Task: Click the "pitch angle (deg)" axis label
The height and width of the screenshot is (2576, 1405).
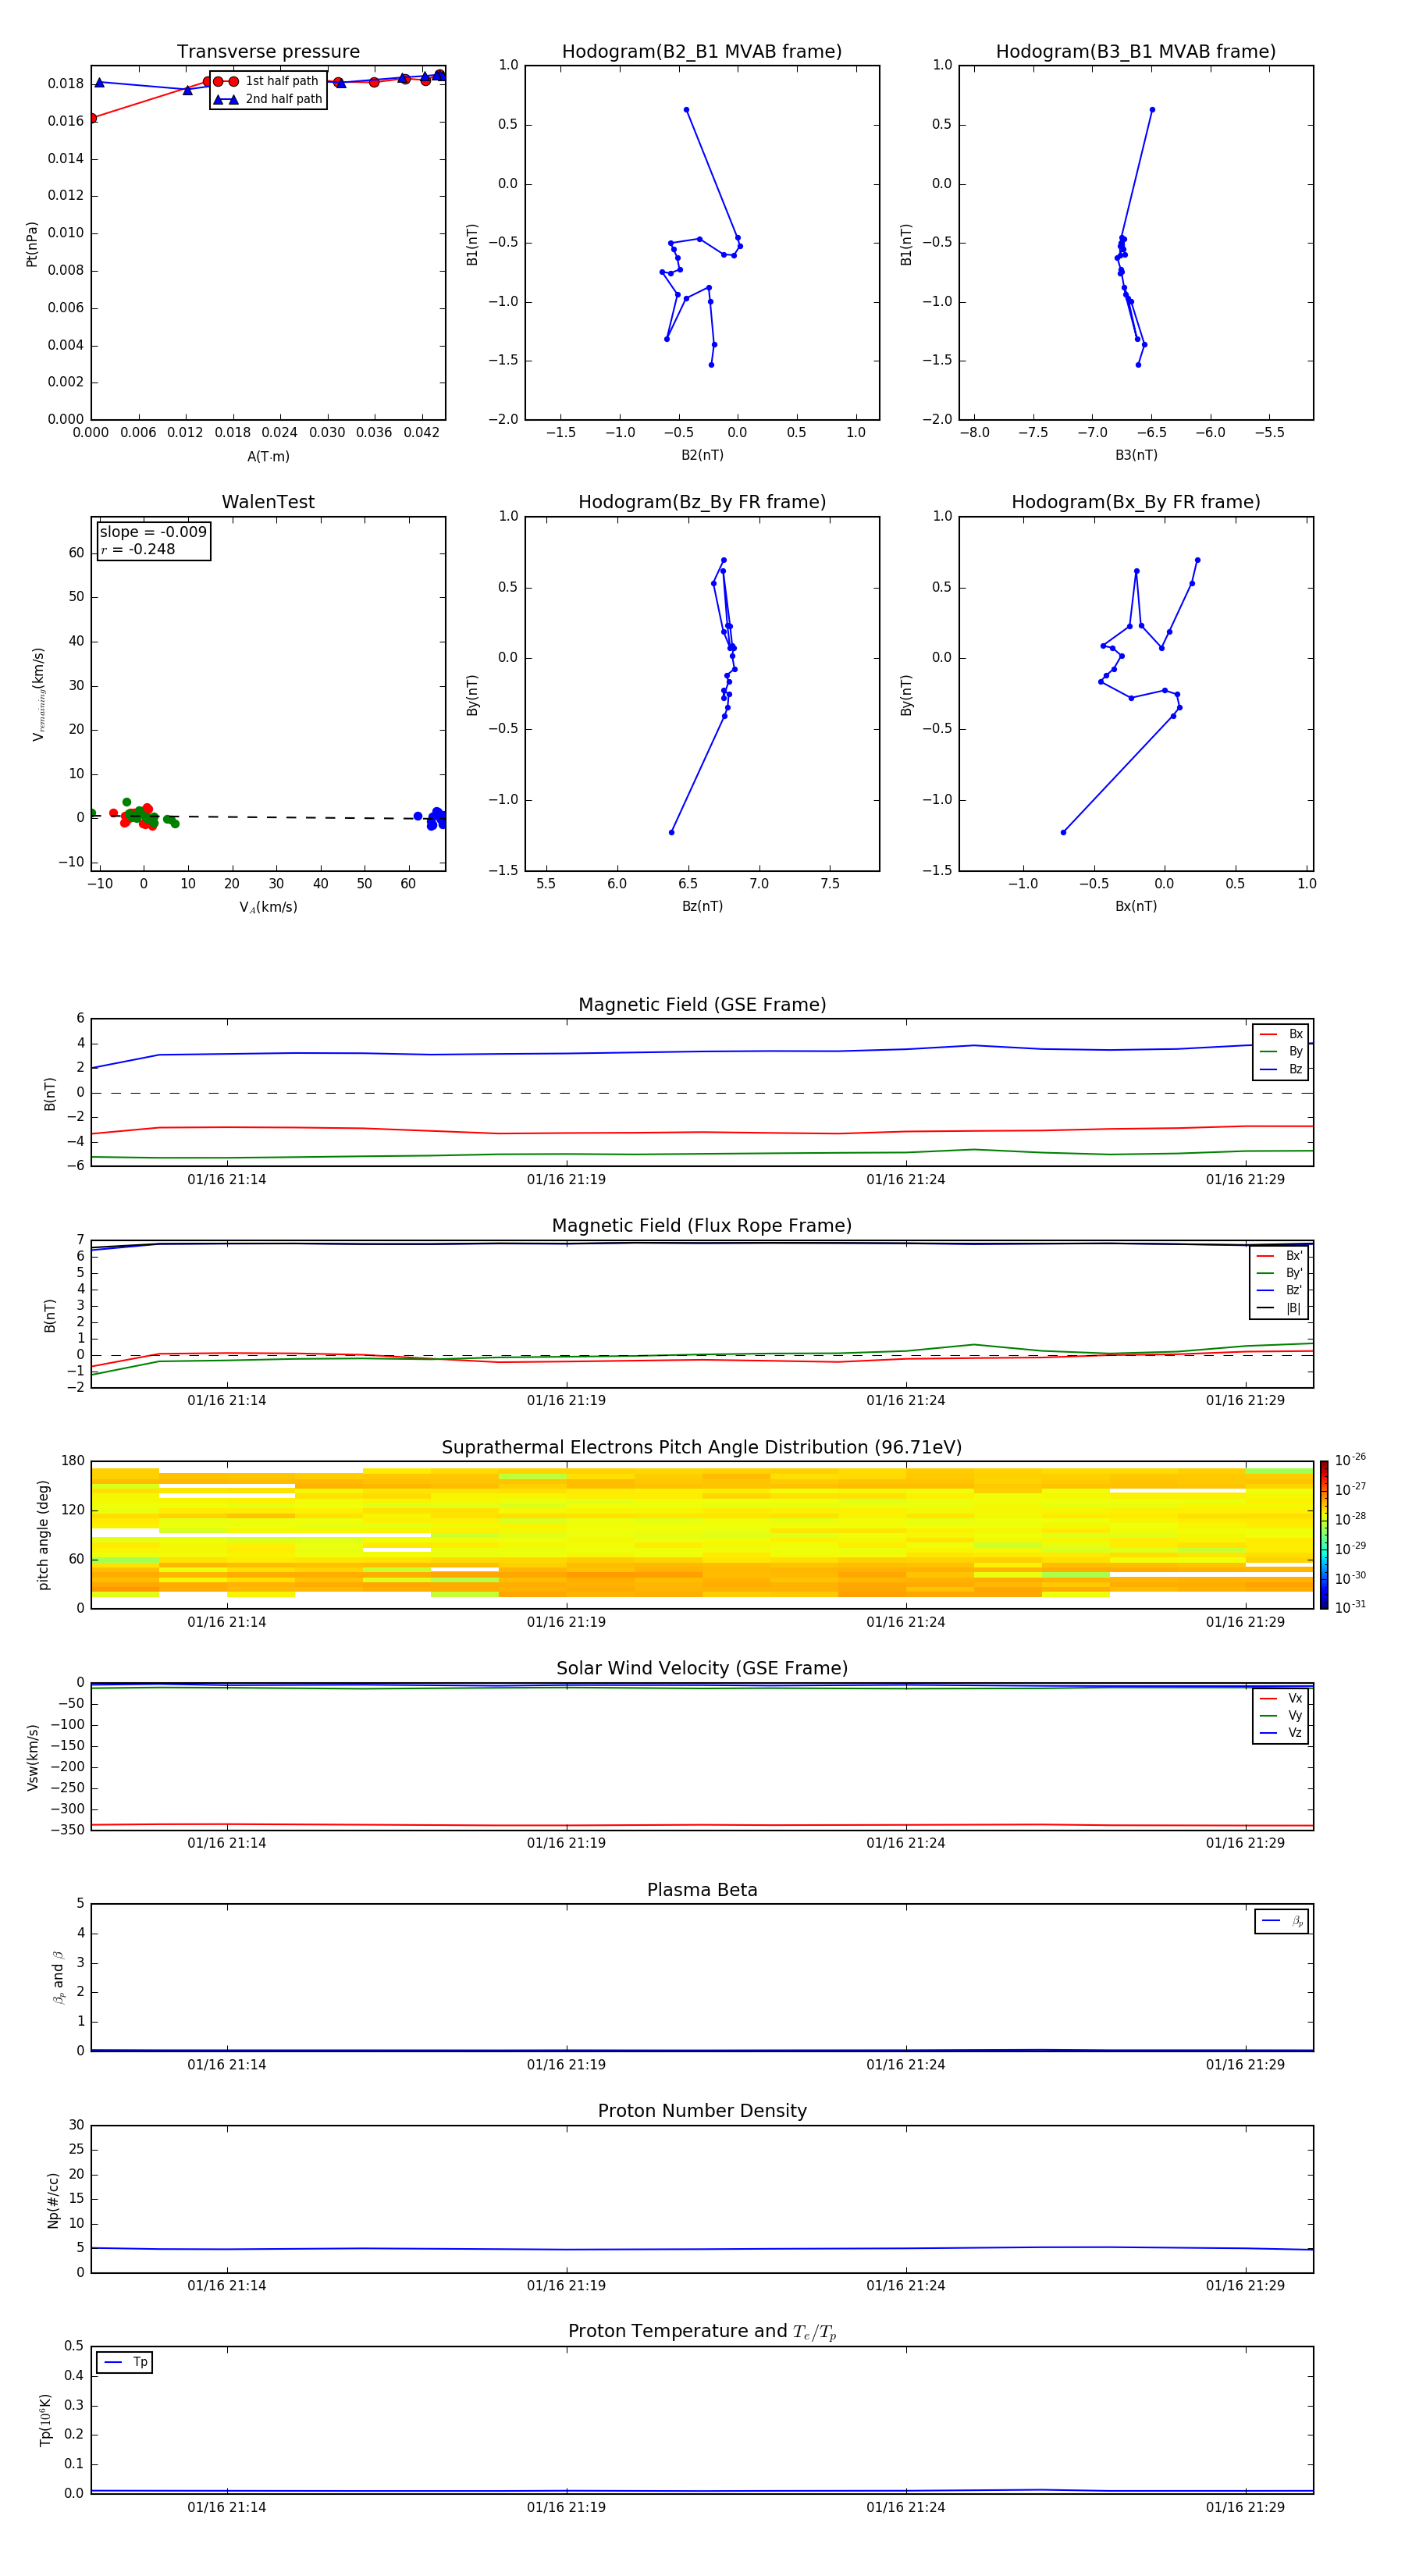Action: tap(43, 1535)
